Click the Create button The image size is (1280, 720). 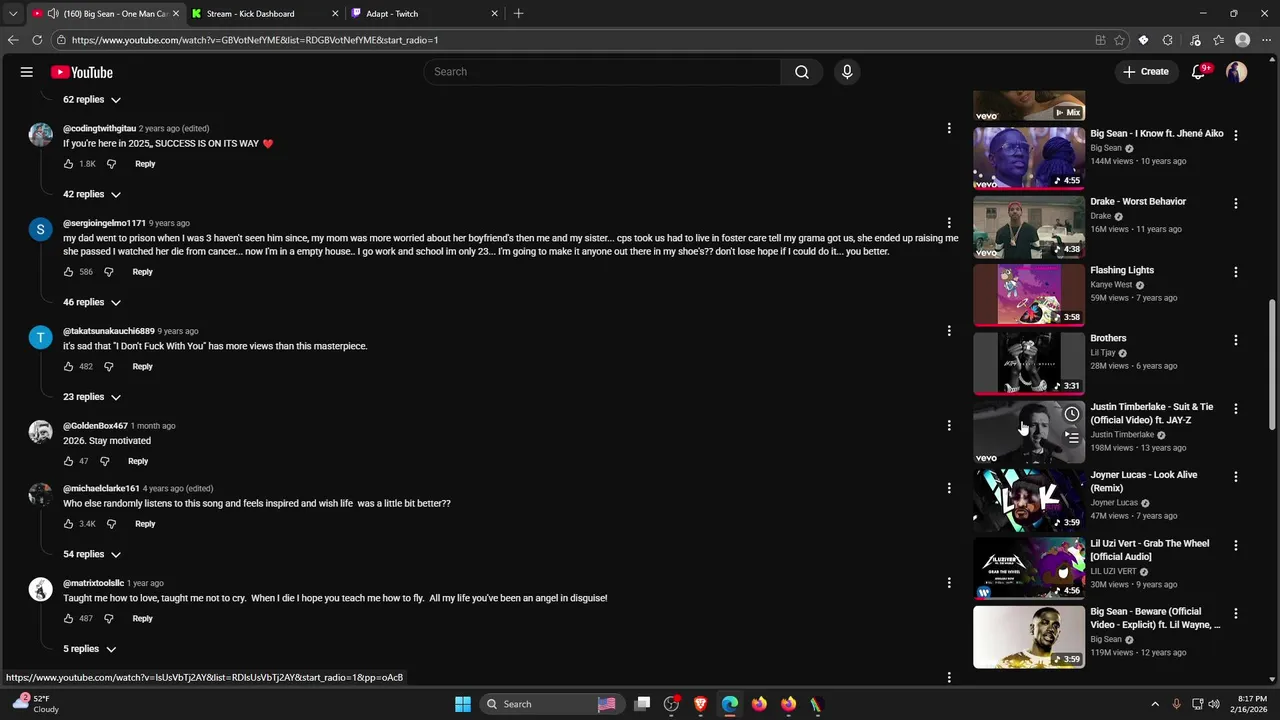[x=1146, y=72]
